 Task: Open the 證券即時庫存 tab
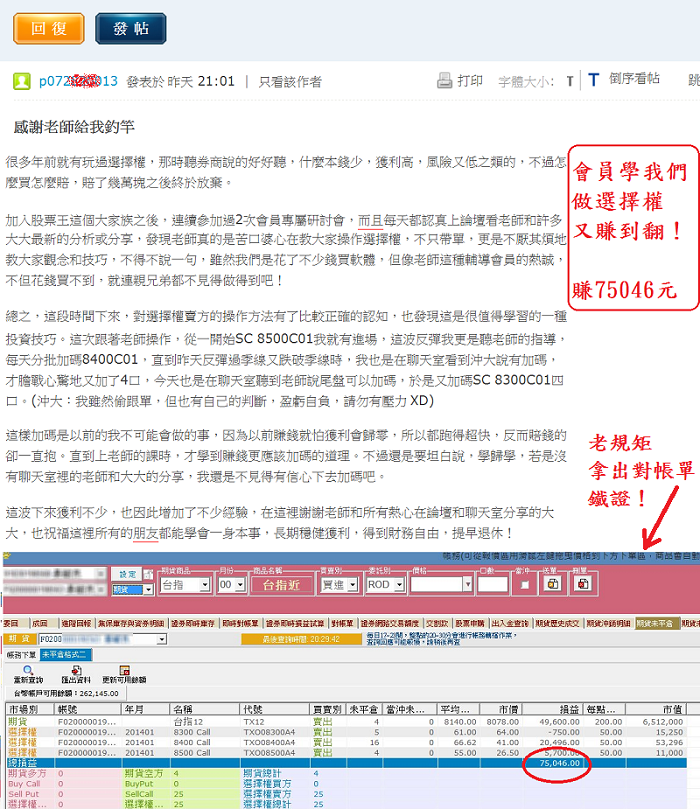pos(193,623)
